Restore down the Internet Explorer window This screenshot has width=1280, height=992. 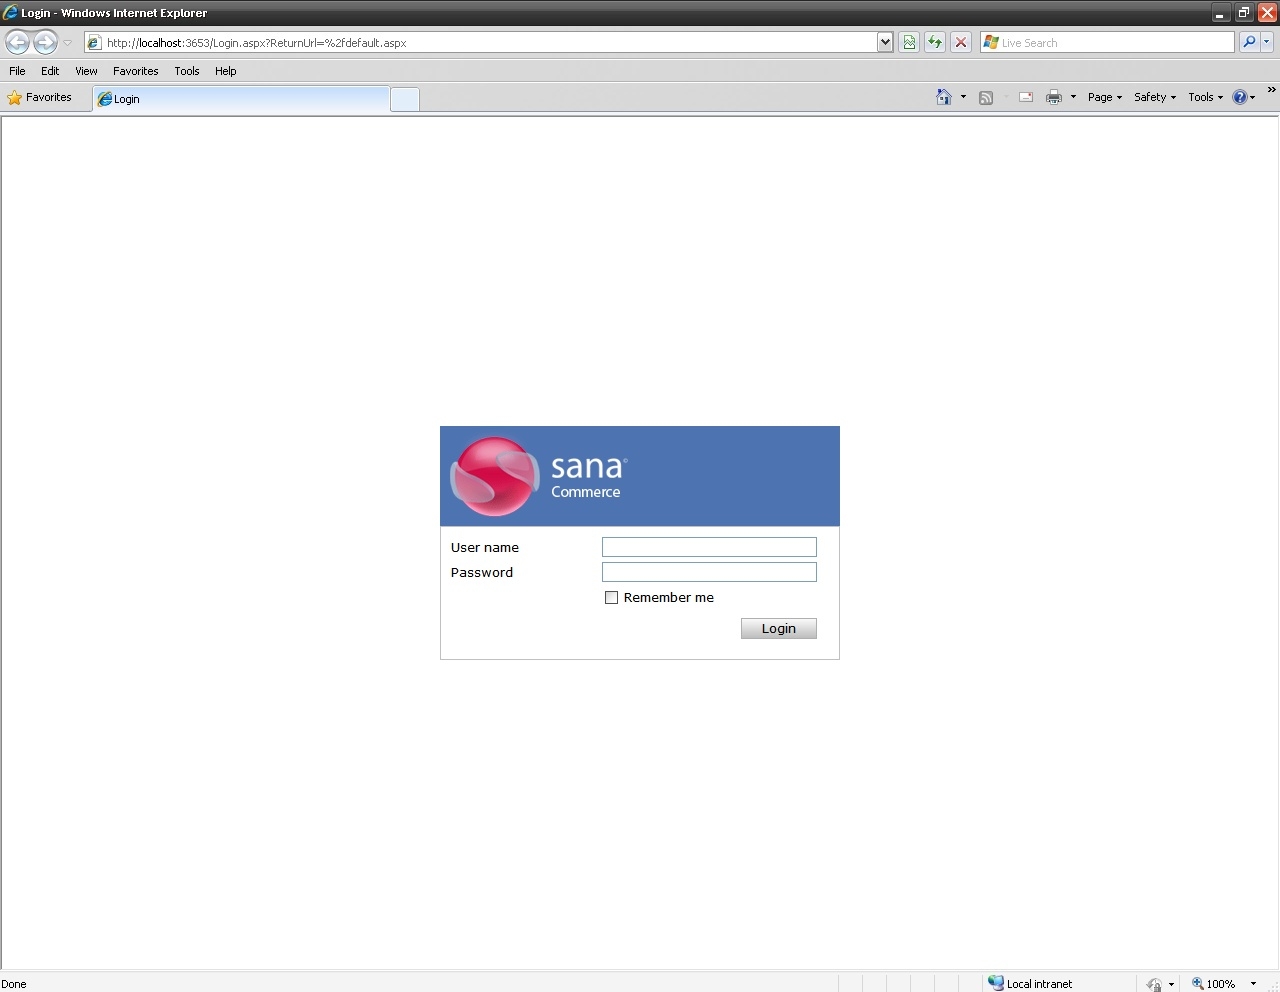[1243, 13]
